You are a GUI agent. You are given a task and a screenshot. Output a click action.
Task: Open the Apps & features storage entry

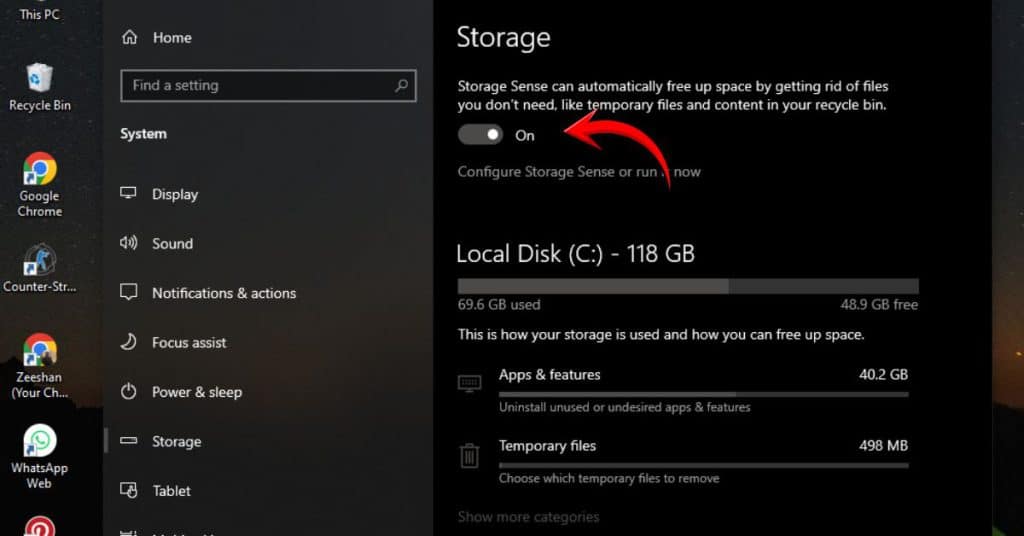click(549, 375)
